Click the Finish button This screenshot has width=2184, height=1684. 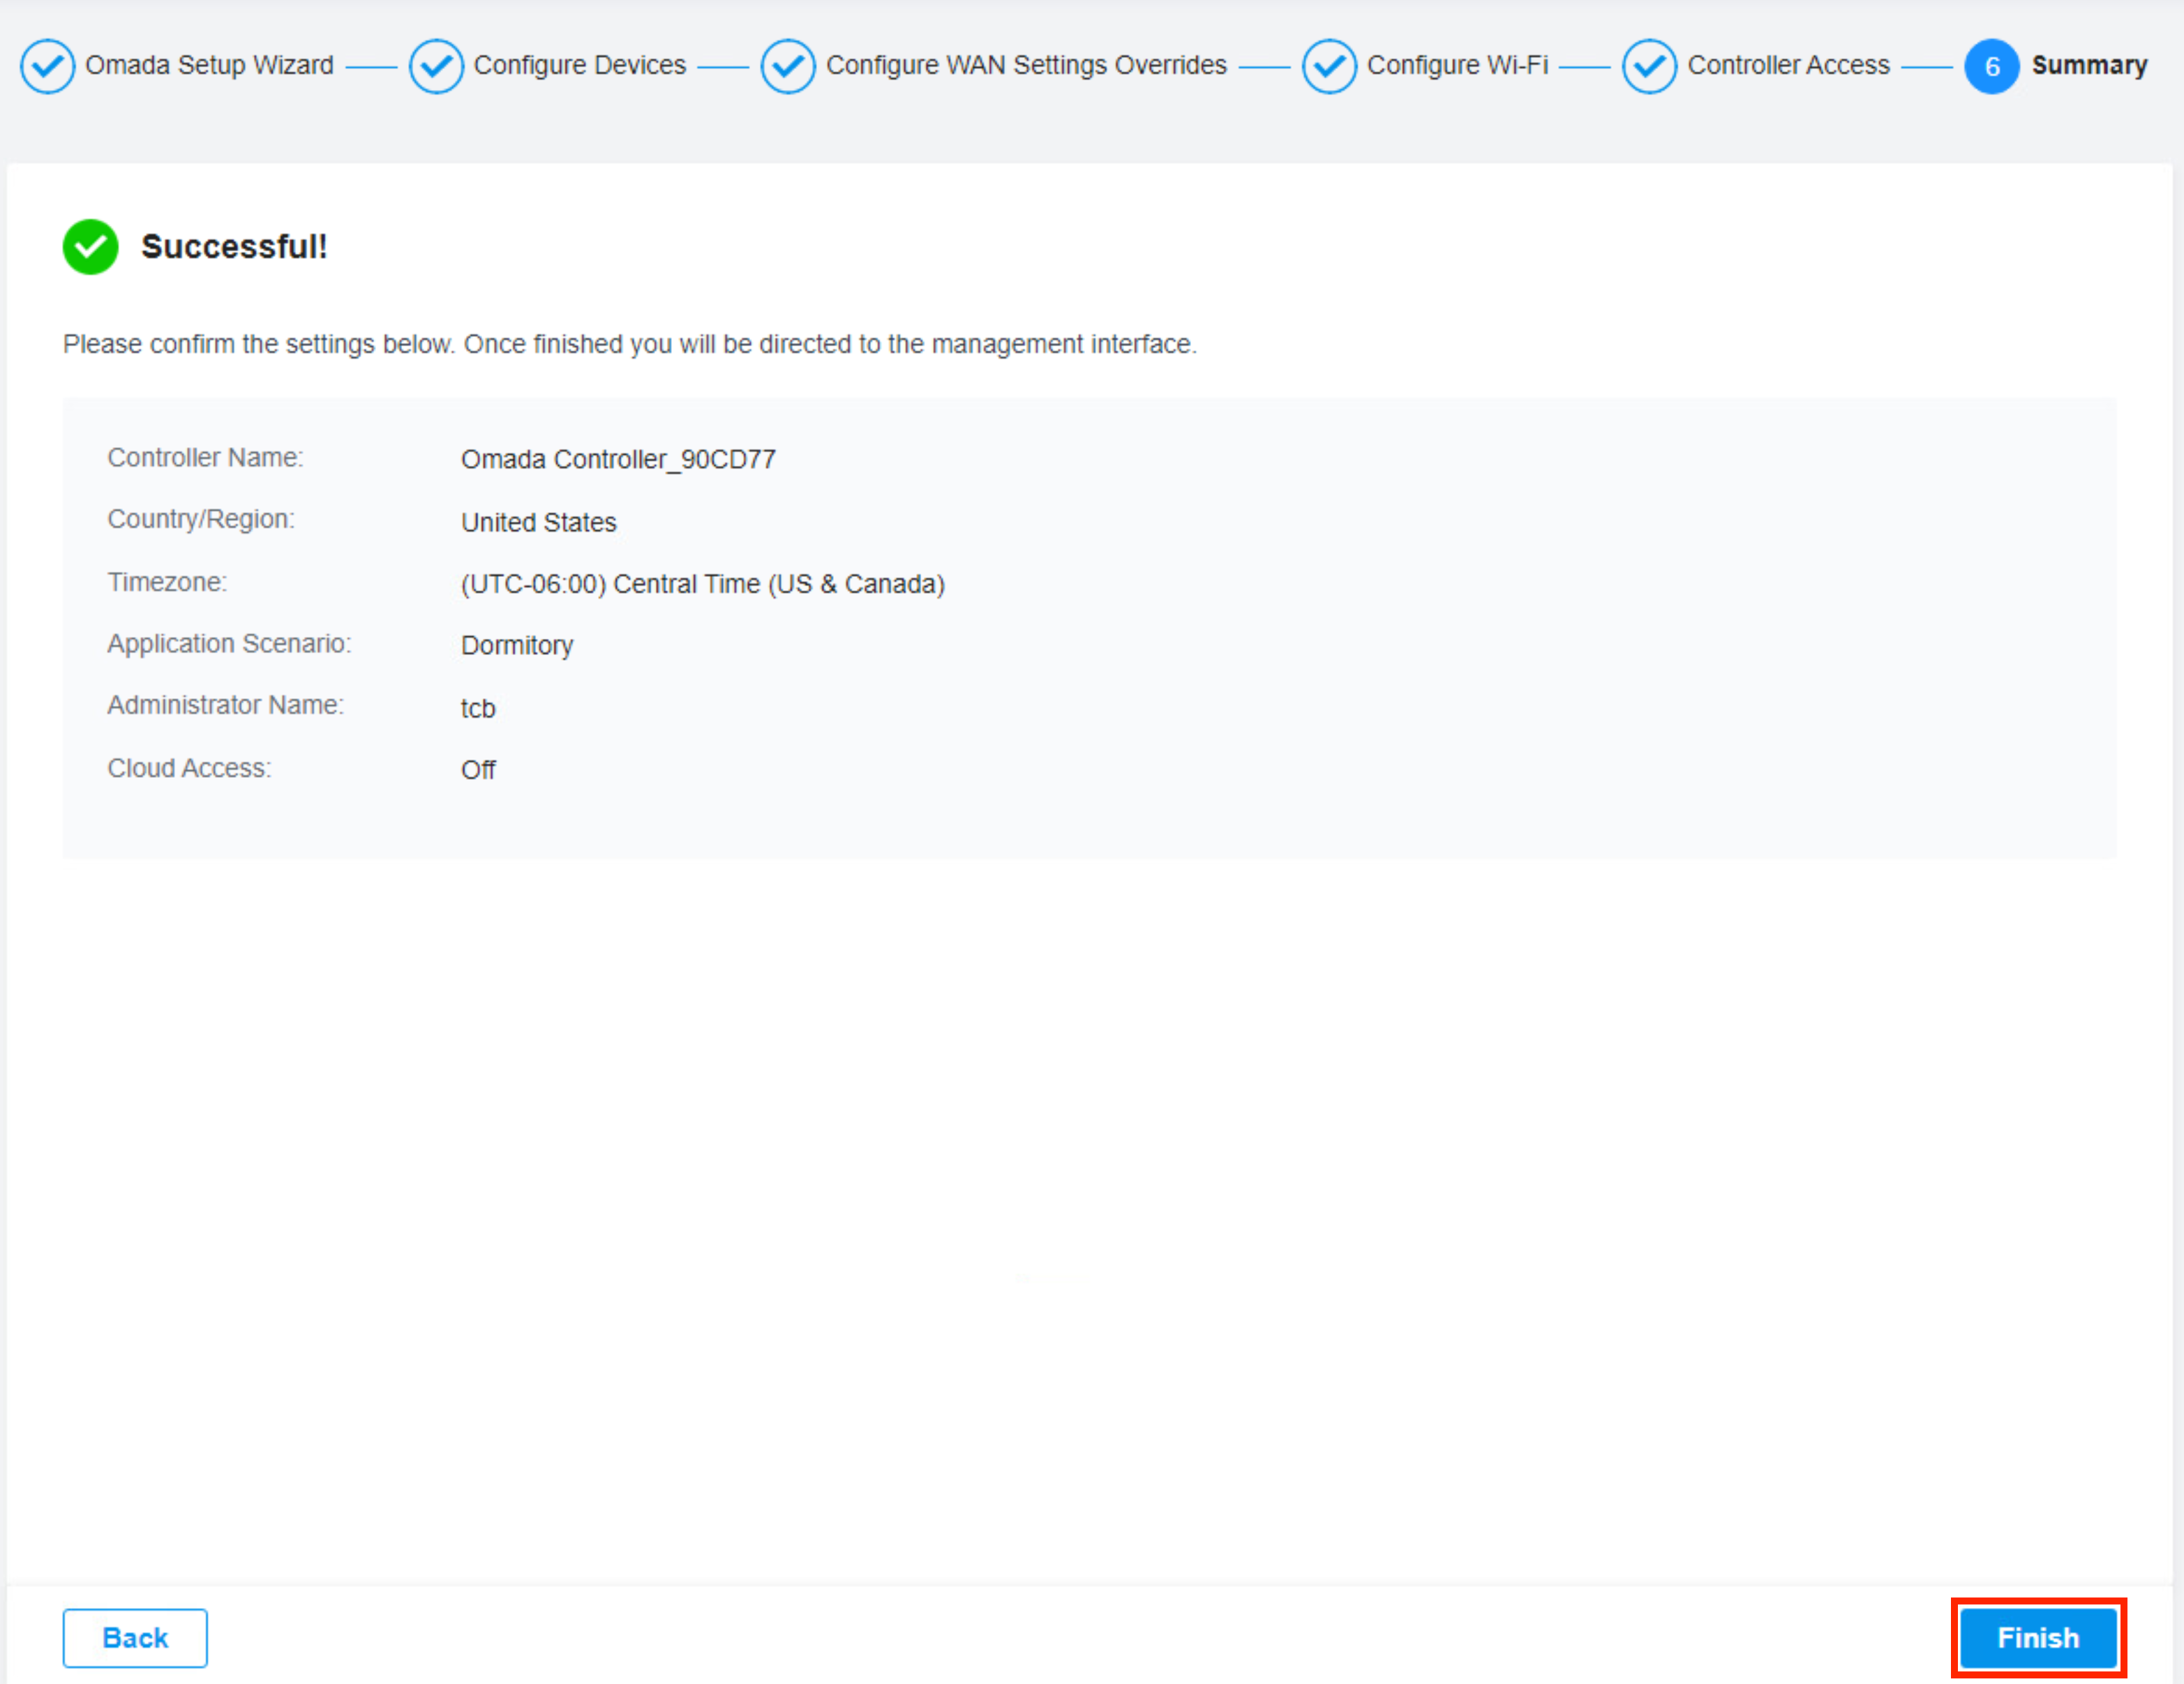pos(2037,1637)
